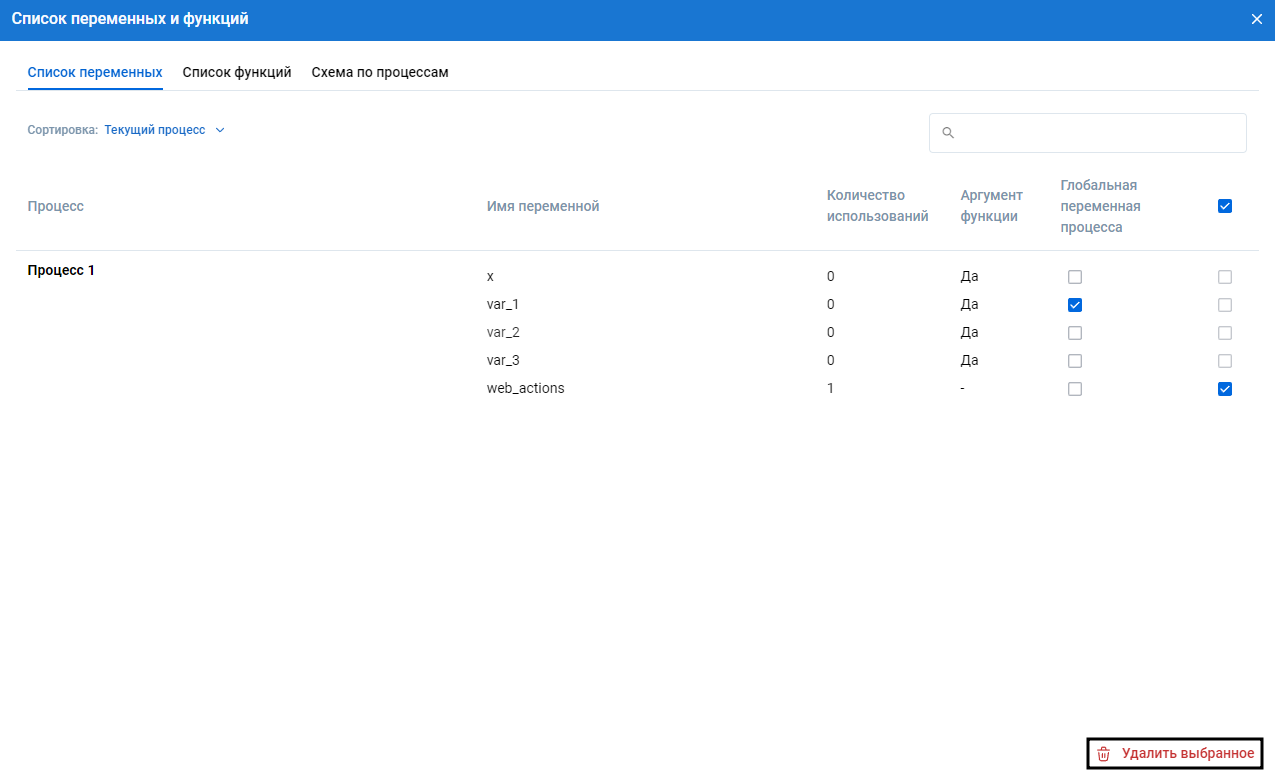Viewport: 1275px width, 776px height.
Task: Click the web_actions variable name
Action: (525, 388)
